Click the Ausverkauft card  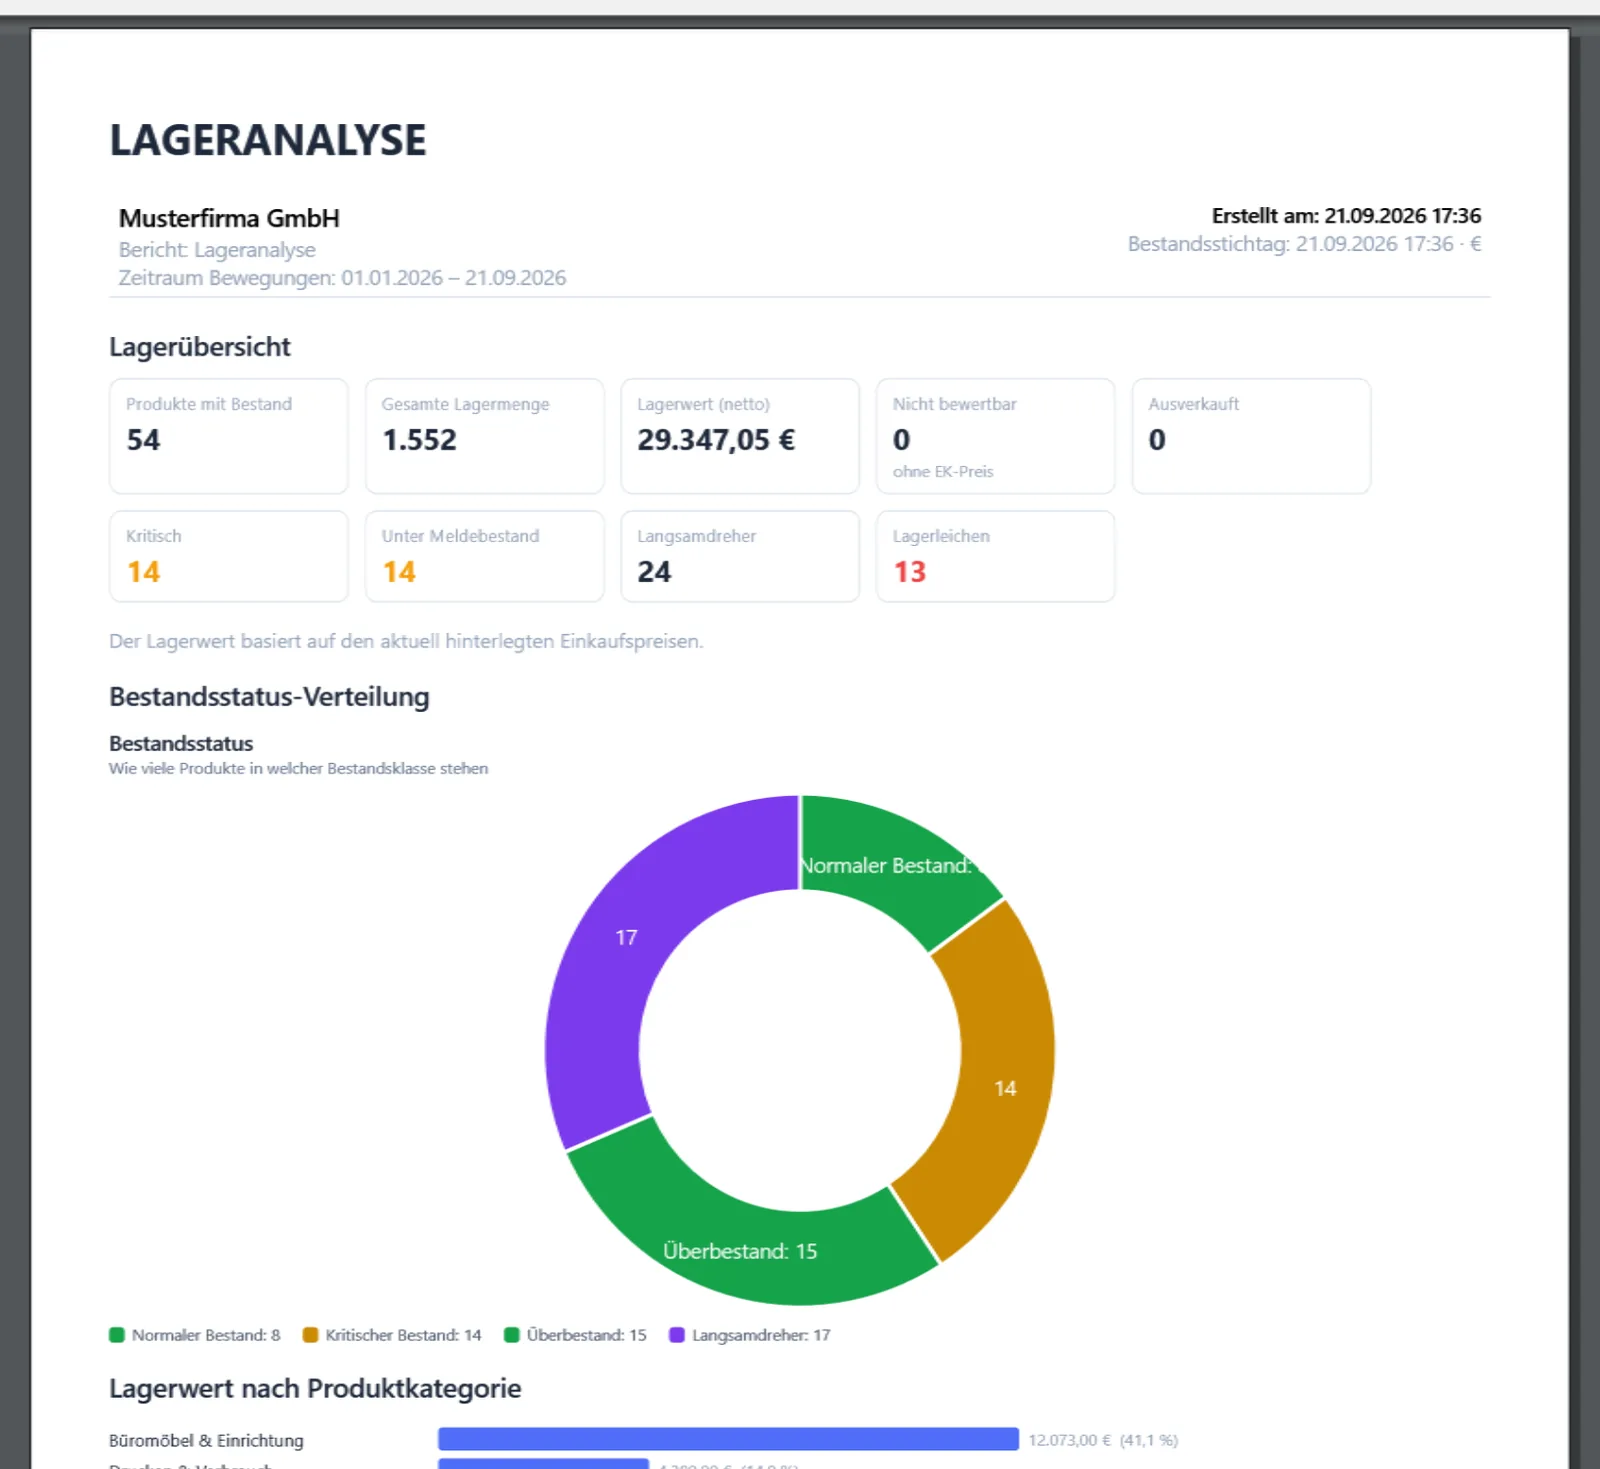pos(1251,436)
